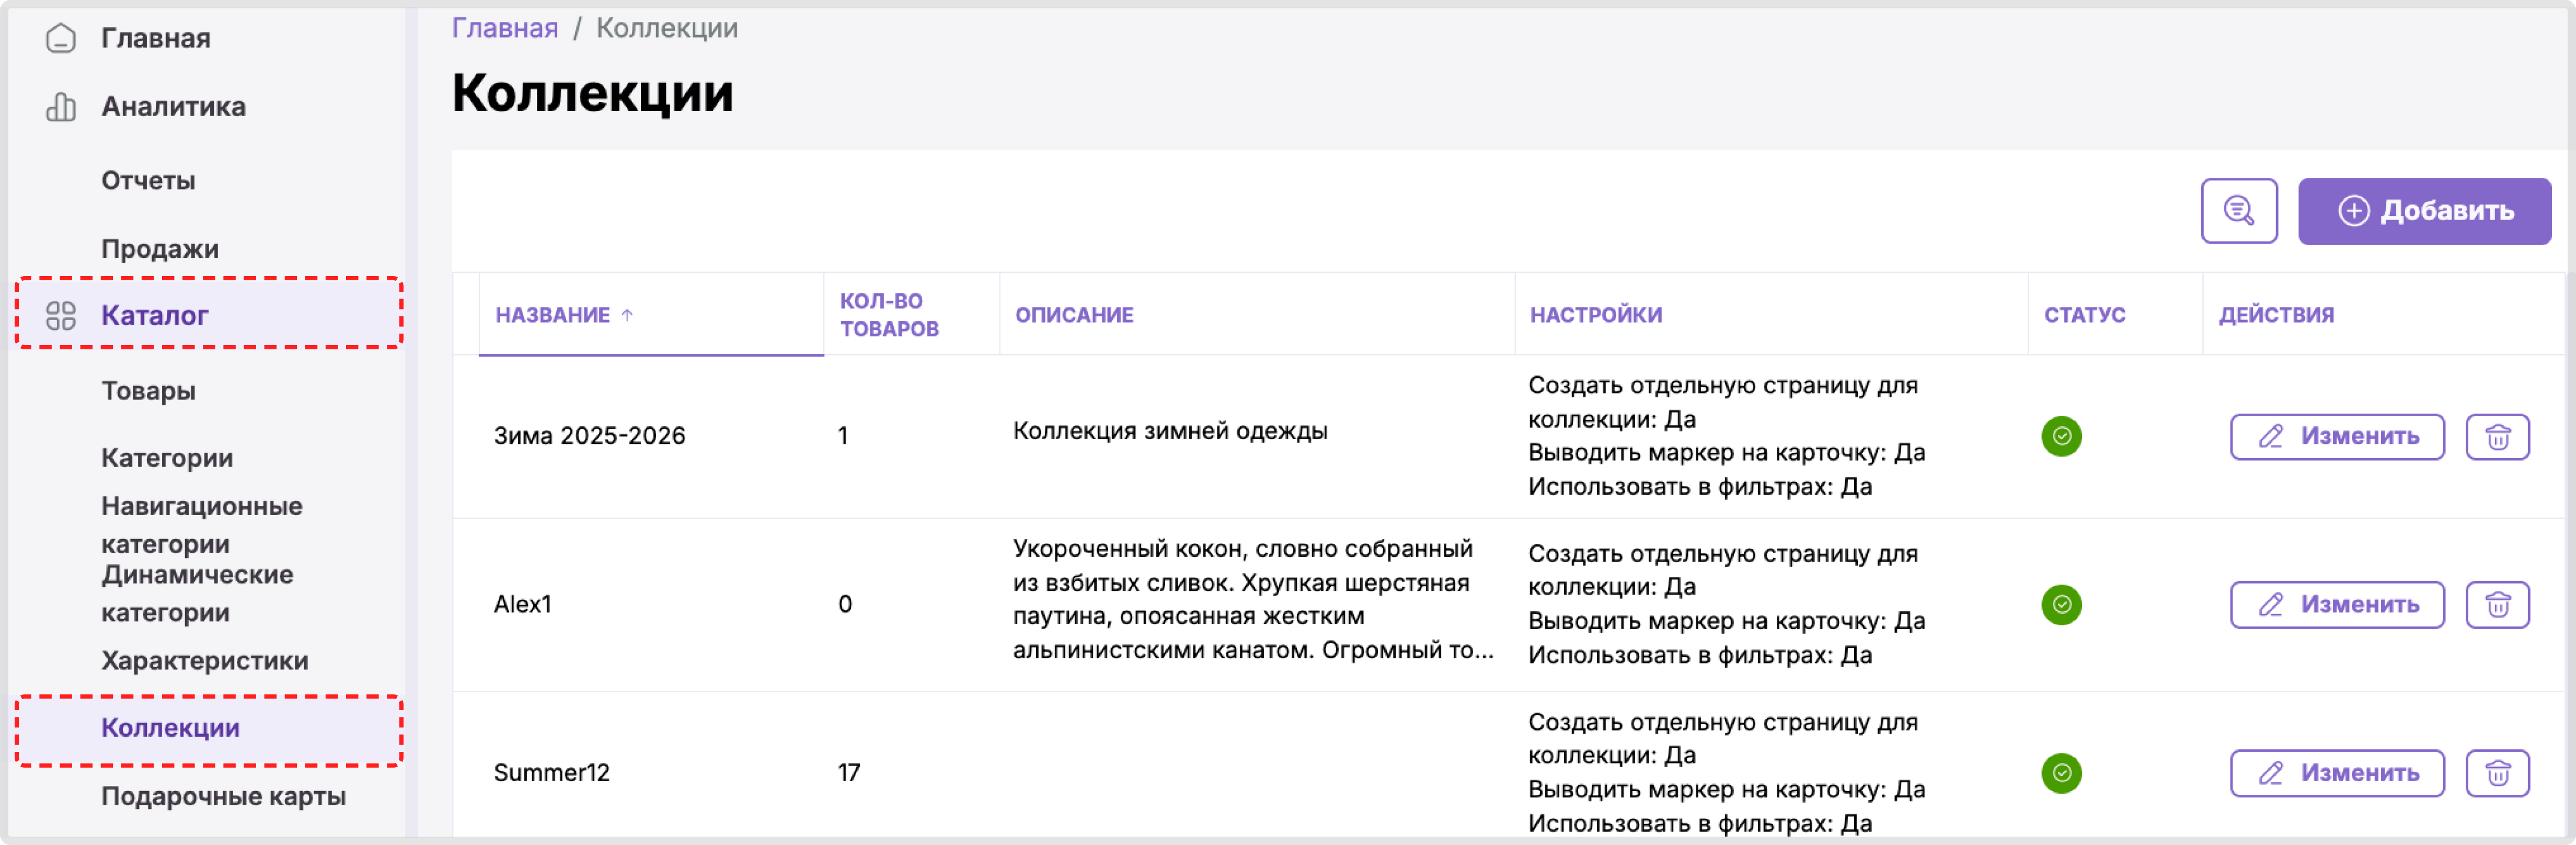Open Подарочные карты in the sidebar
Image resolution: width=2576 pixels, height=845 pixels.
pos(224,797)
